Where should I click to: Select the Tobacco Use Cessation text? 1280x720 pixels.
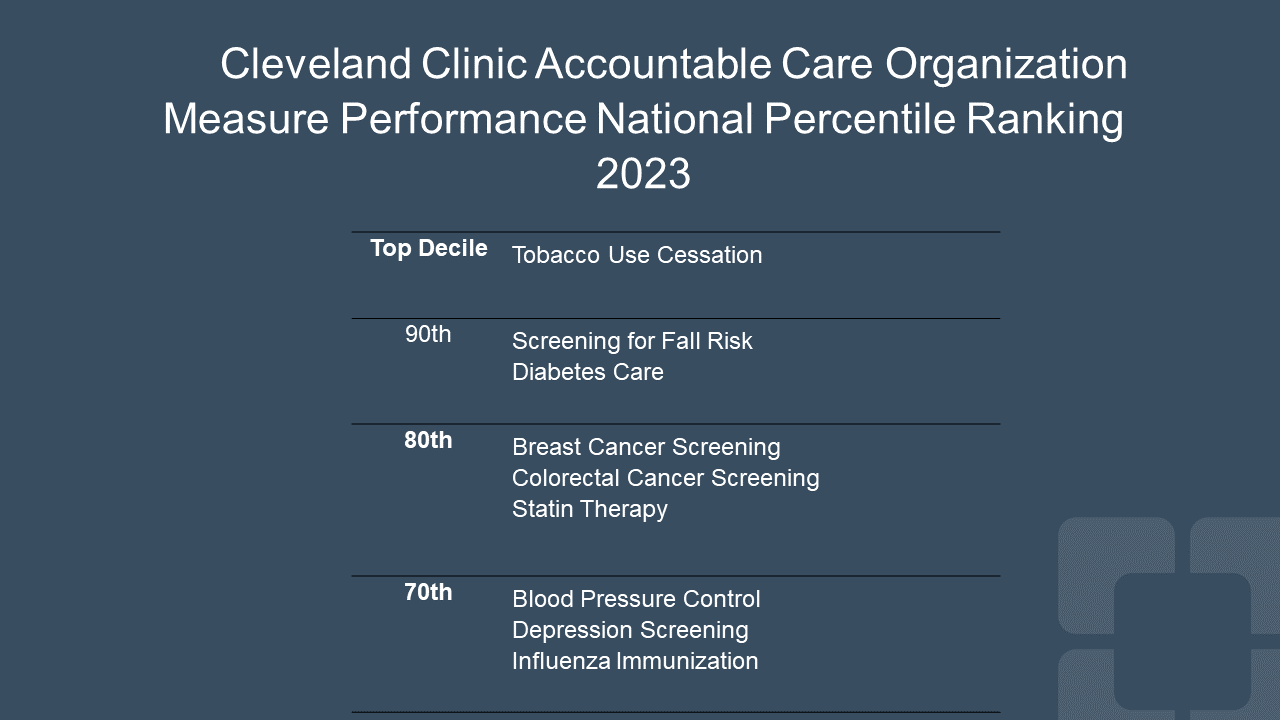tap(637, 255)
